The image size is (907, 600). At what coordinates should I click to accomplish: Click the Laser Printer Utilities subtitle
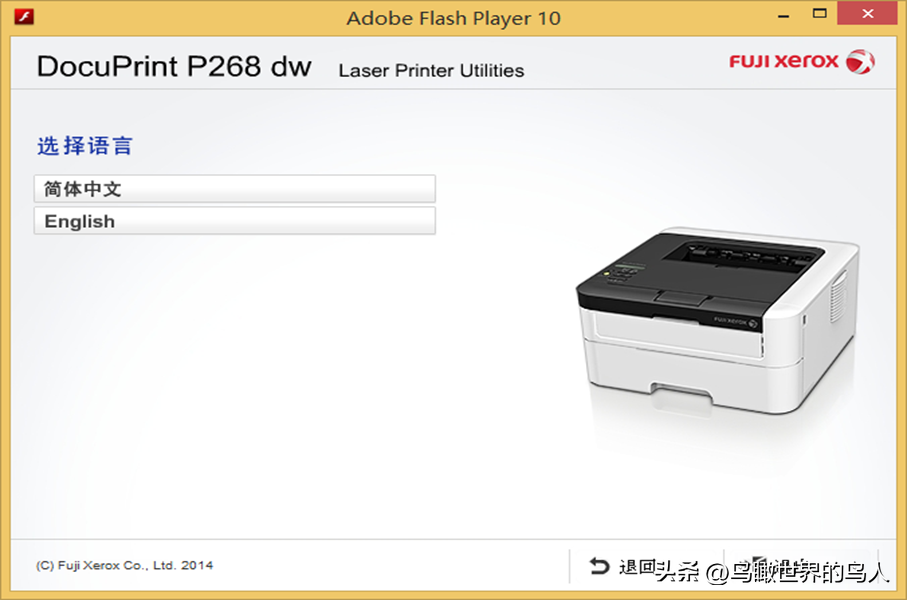[431, 71]
